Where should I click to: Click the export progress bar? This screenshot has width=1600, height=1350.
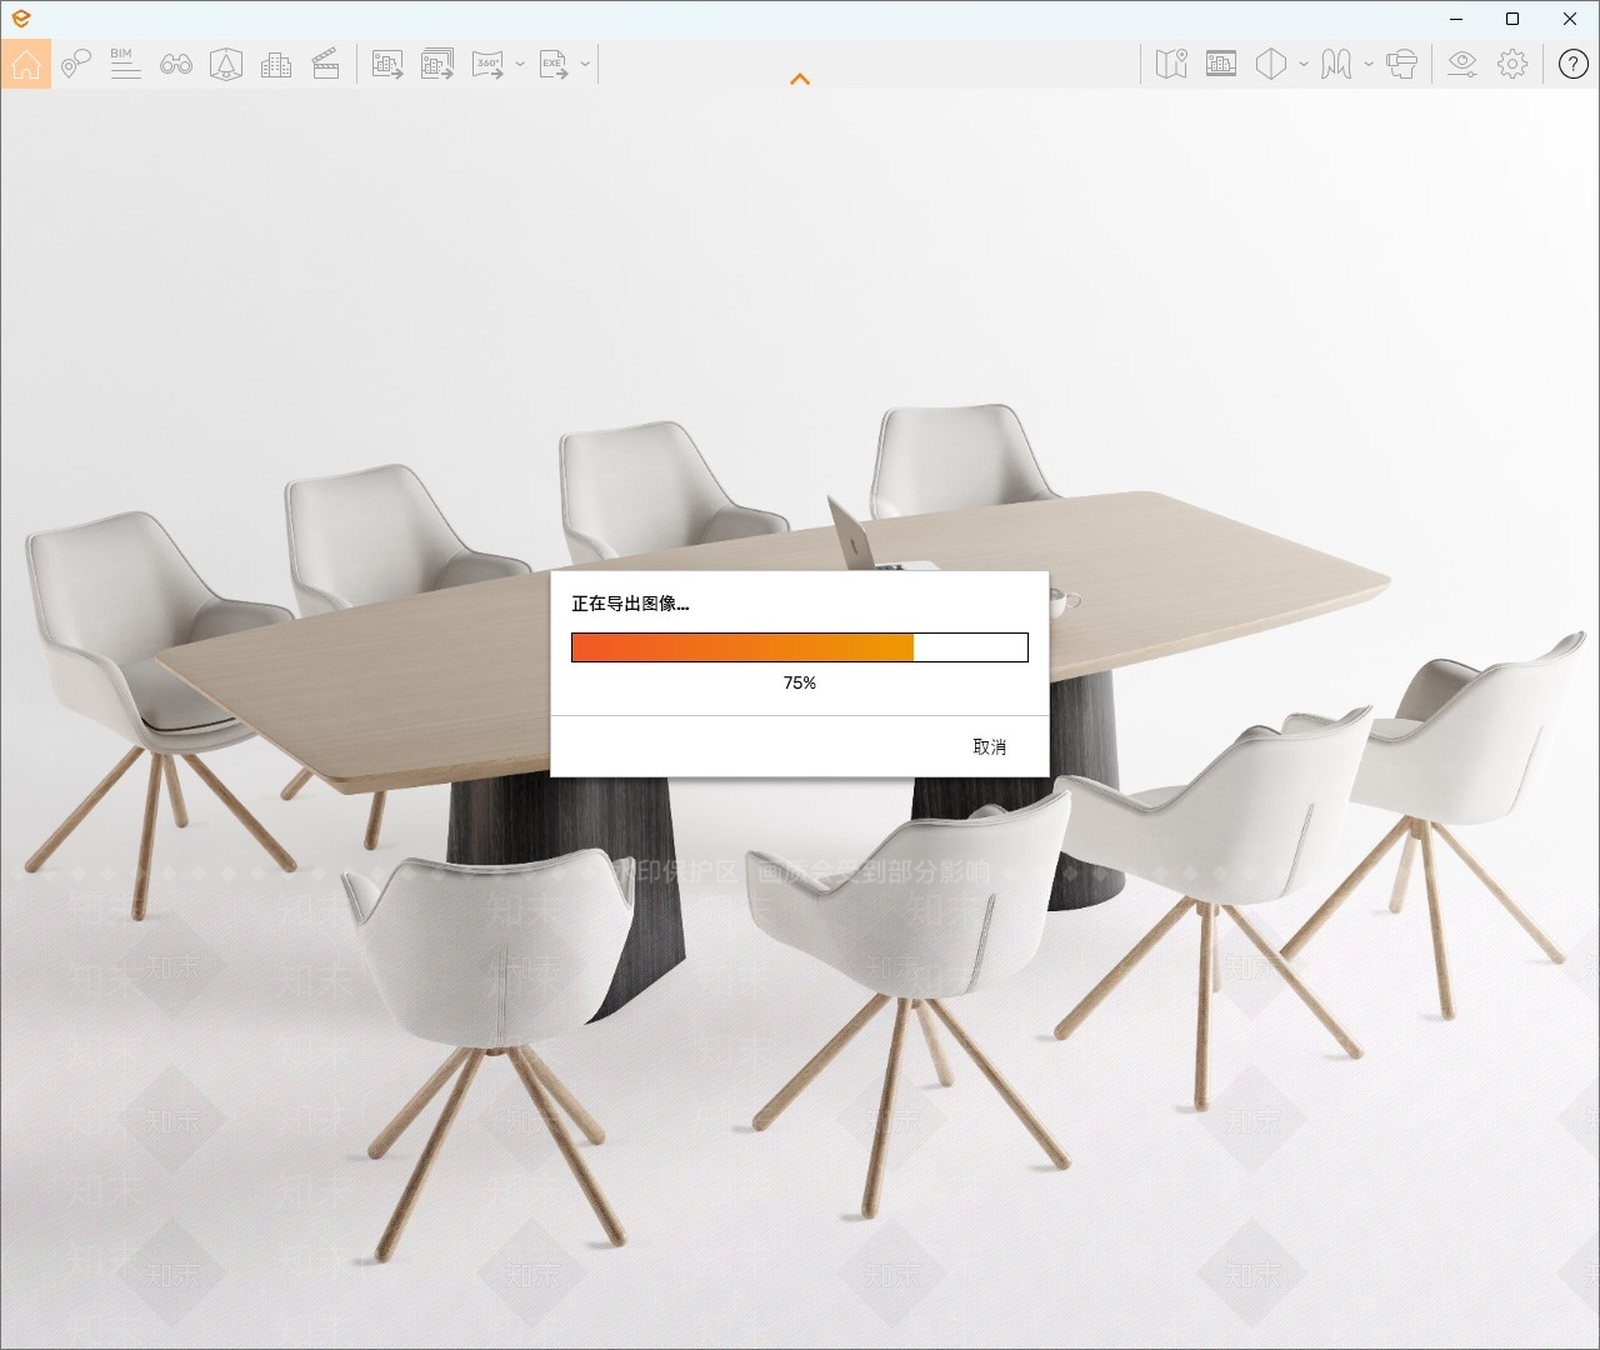(x=800, y=647)
